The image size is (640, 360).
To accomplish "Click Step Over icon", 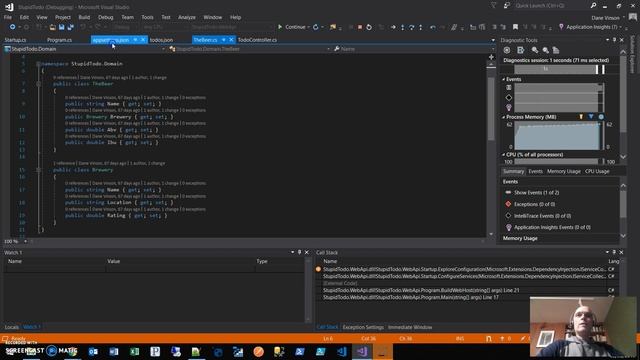I will click(411, 27).
